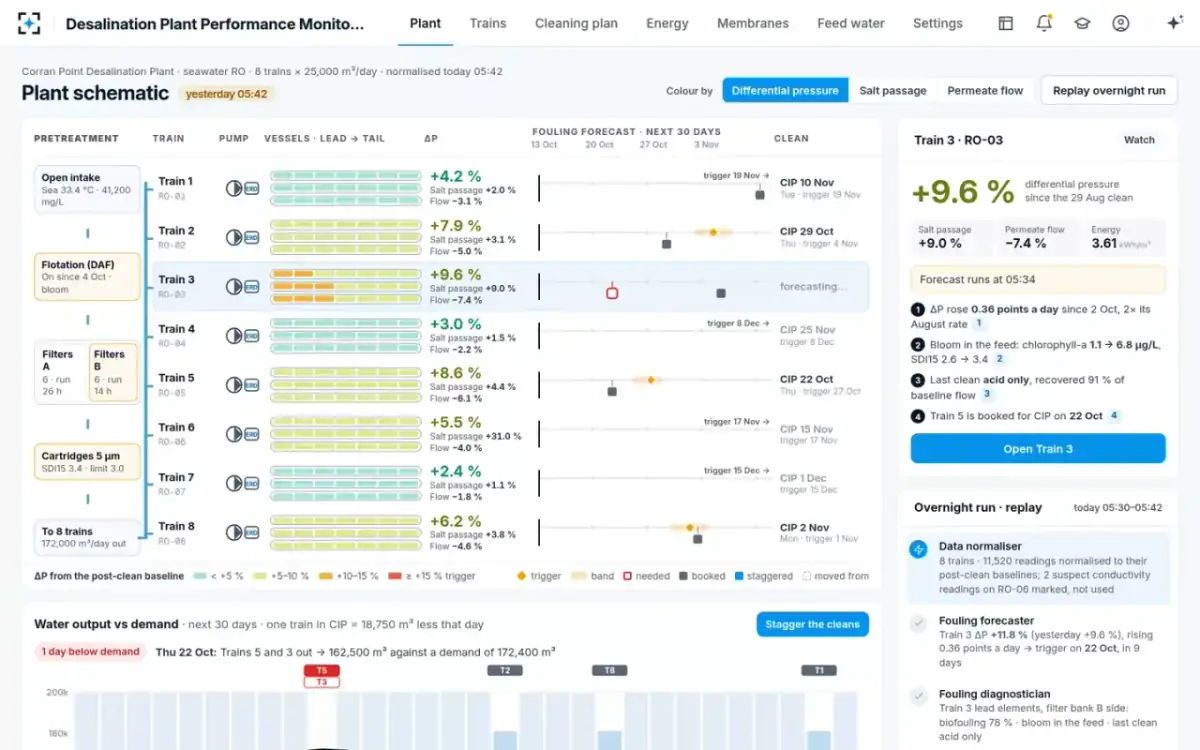Select the Filters A card
Screen dimensions: 1200x750
click(x=62, y=373)
